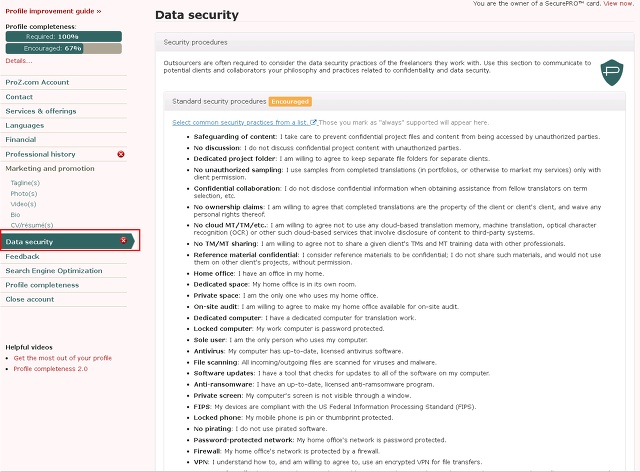
Task: Select the CV/résumé(s) sub-item
Action: [x=32, y=225]
